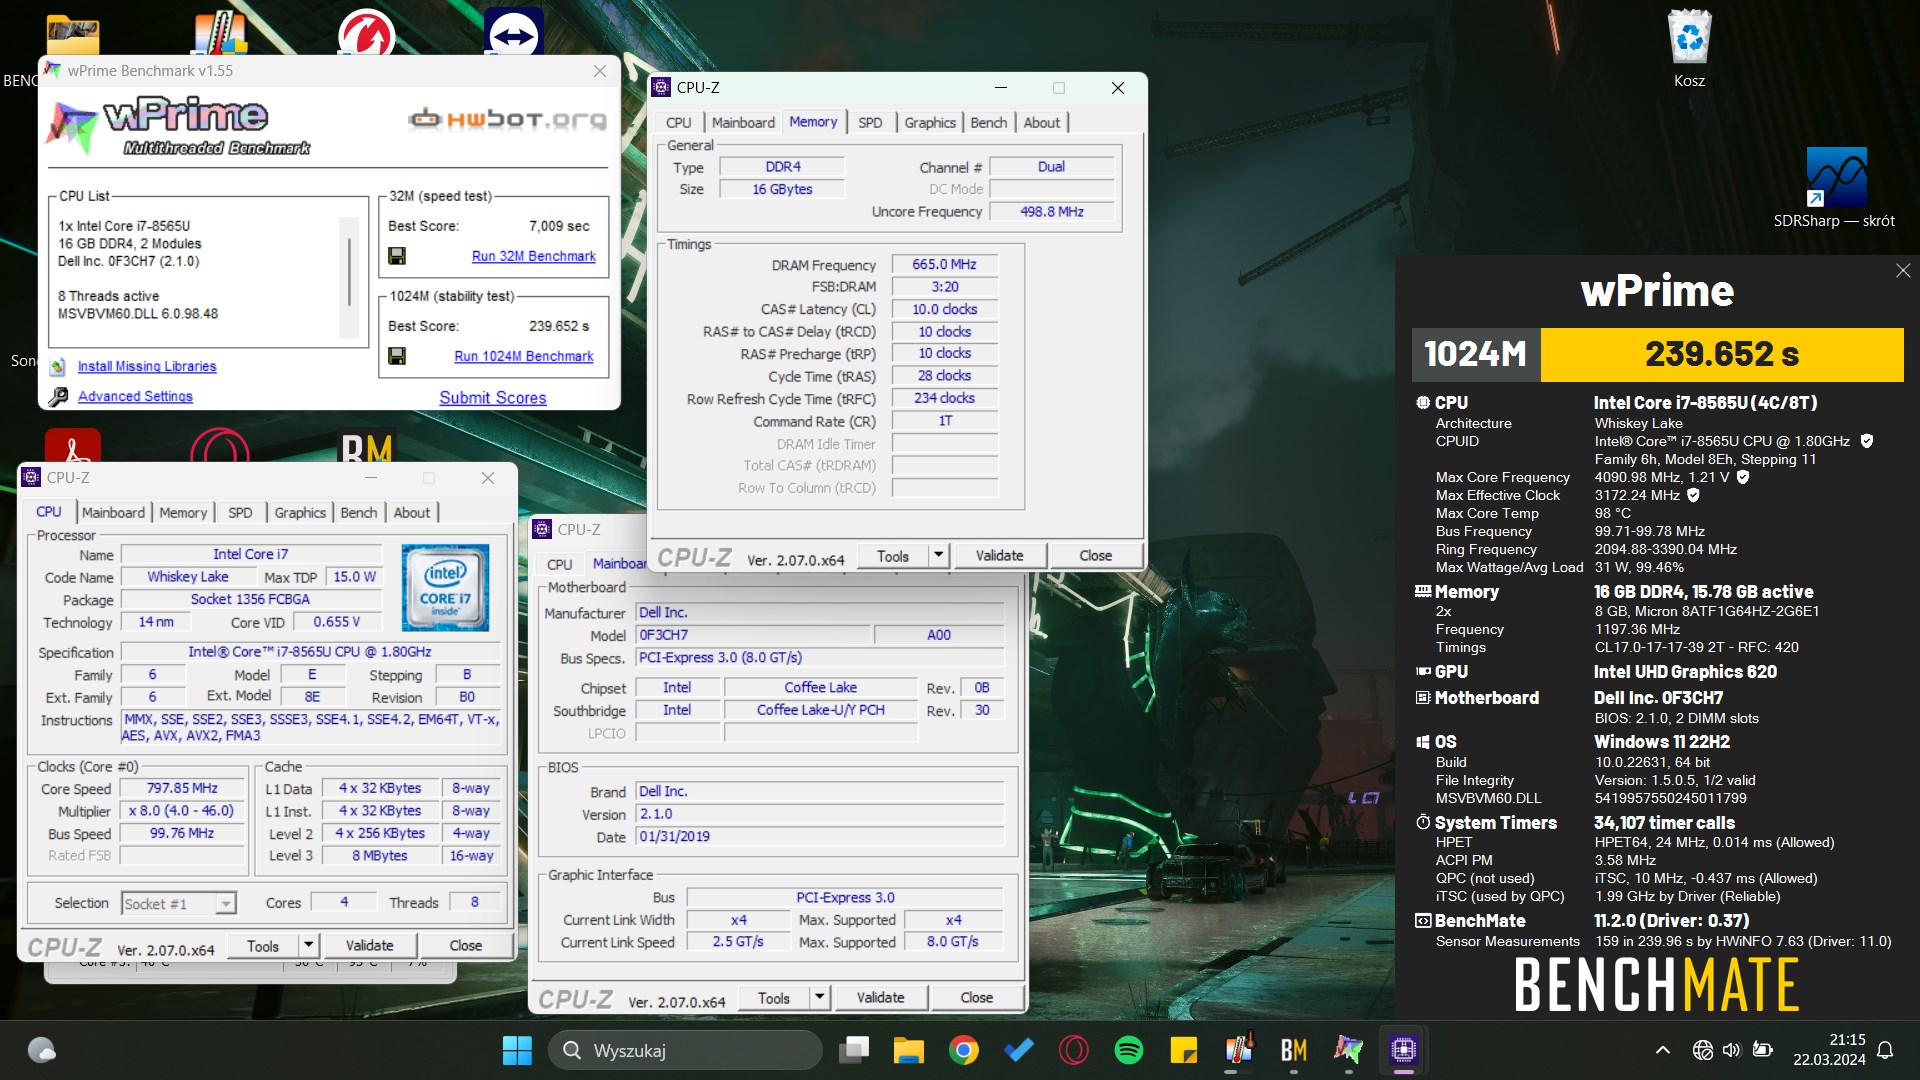Viewport: 1920px width, 1080px height.
Task: Open File Explorer from the taskbar
Action: [x=908, y=1050]
